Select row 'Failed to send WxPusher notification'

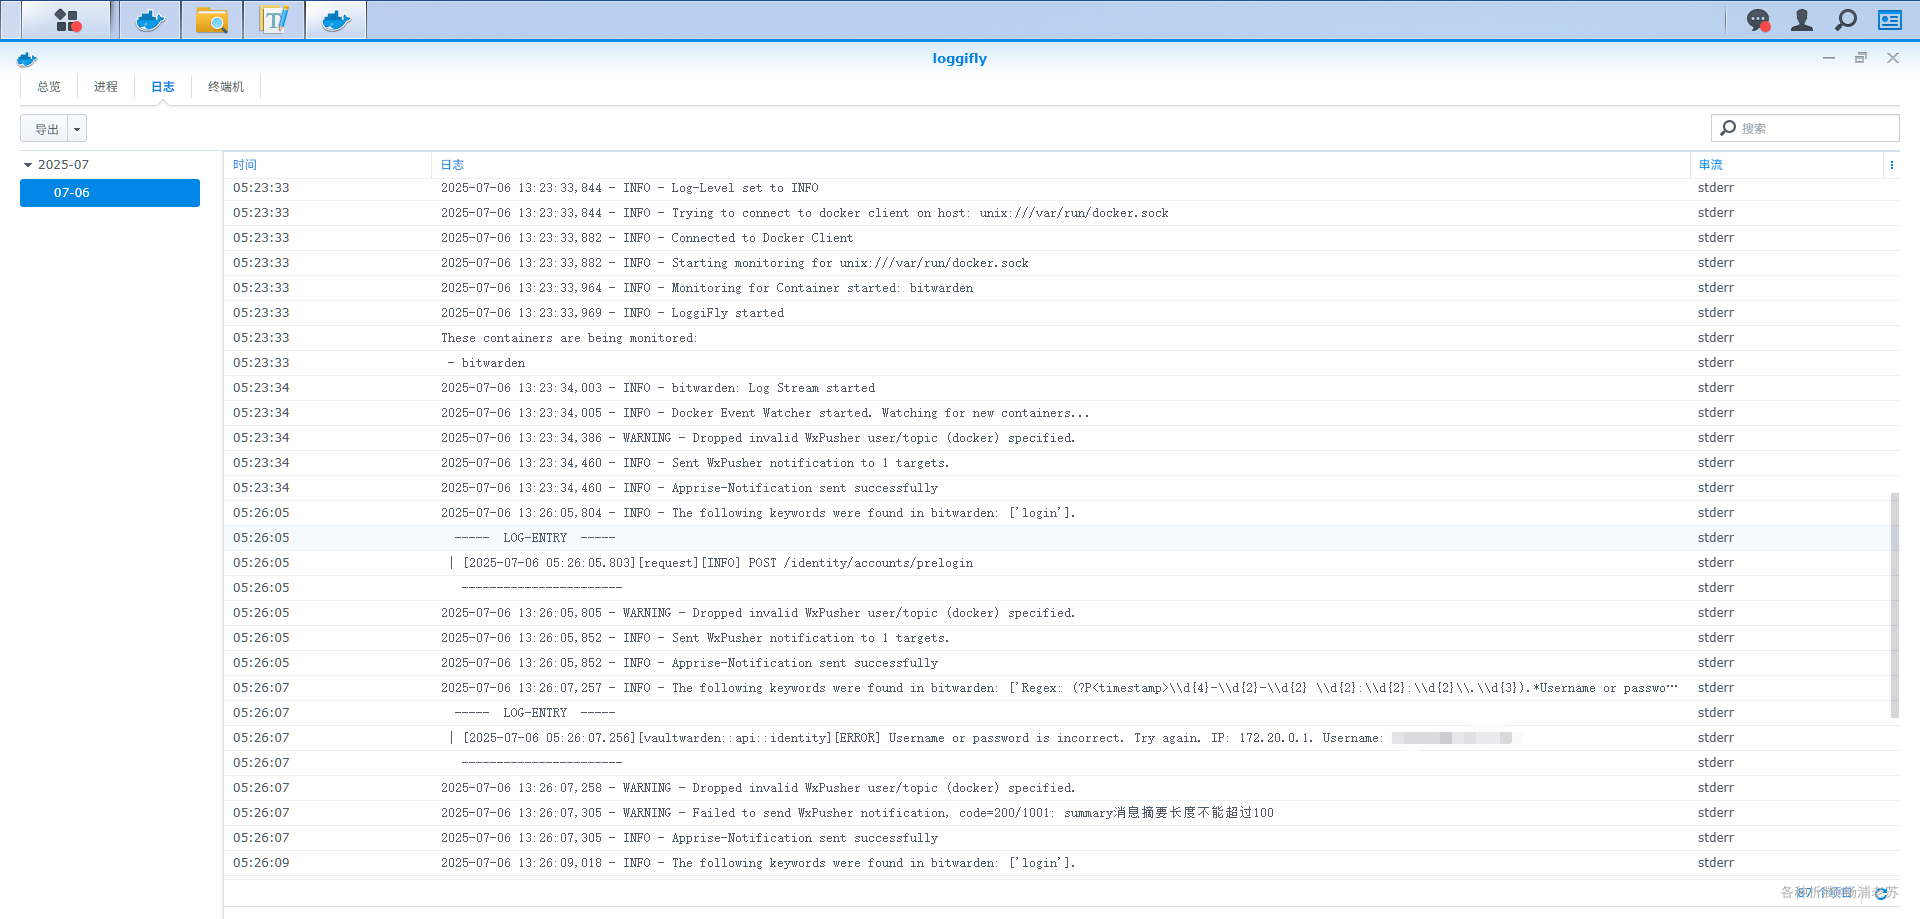(x=1061, y=813)
